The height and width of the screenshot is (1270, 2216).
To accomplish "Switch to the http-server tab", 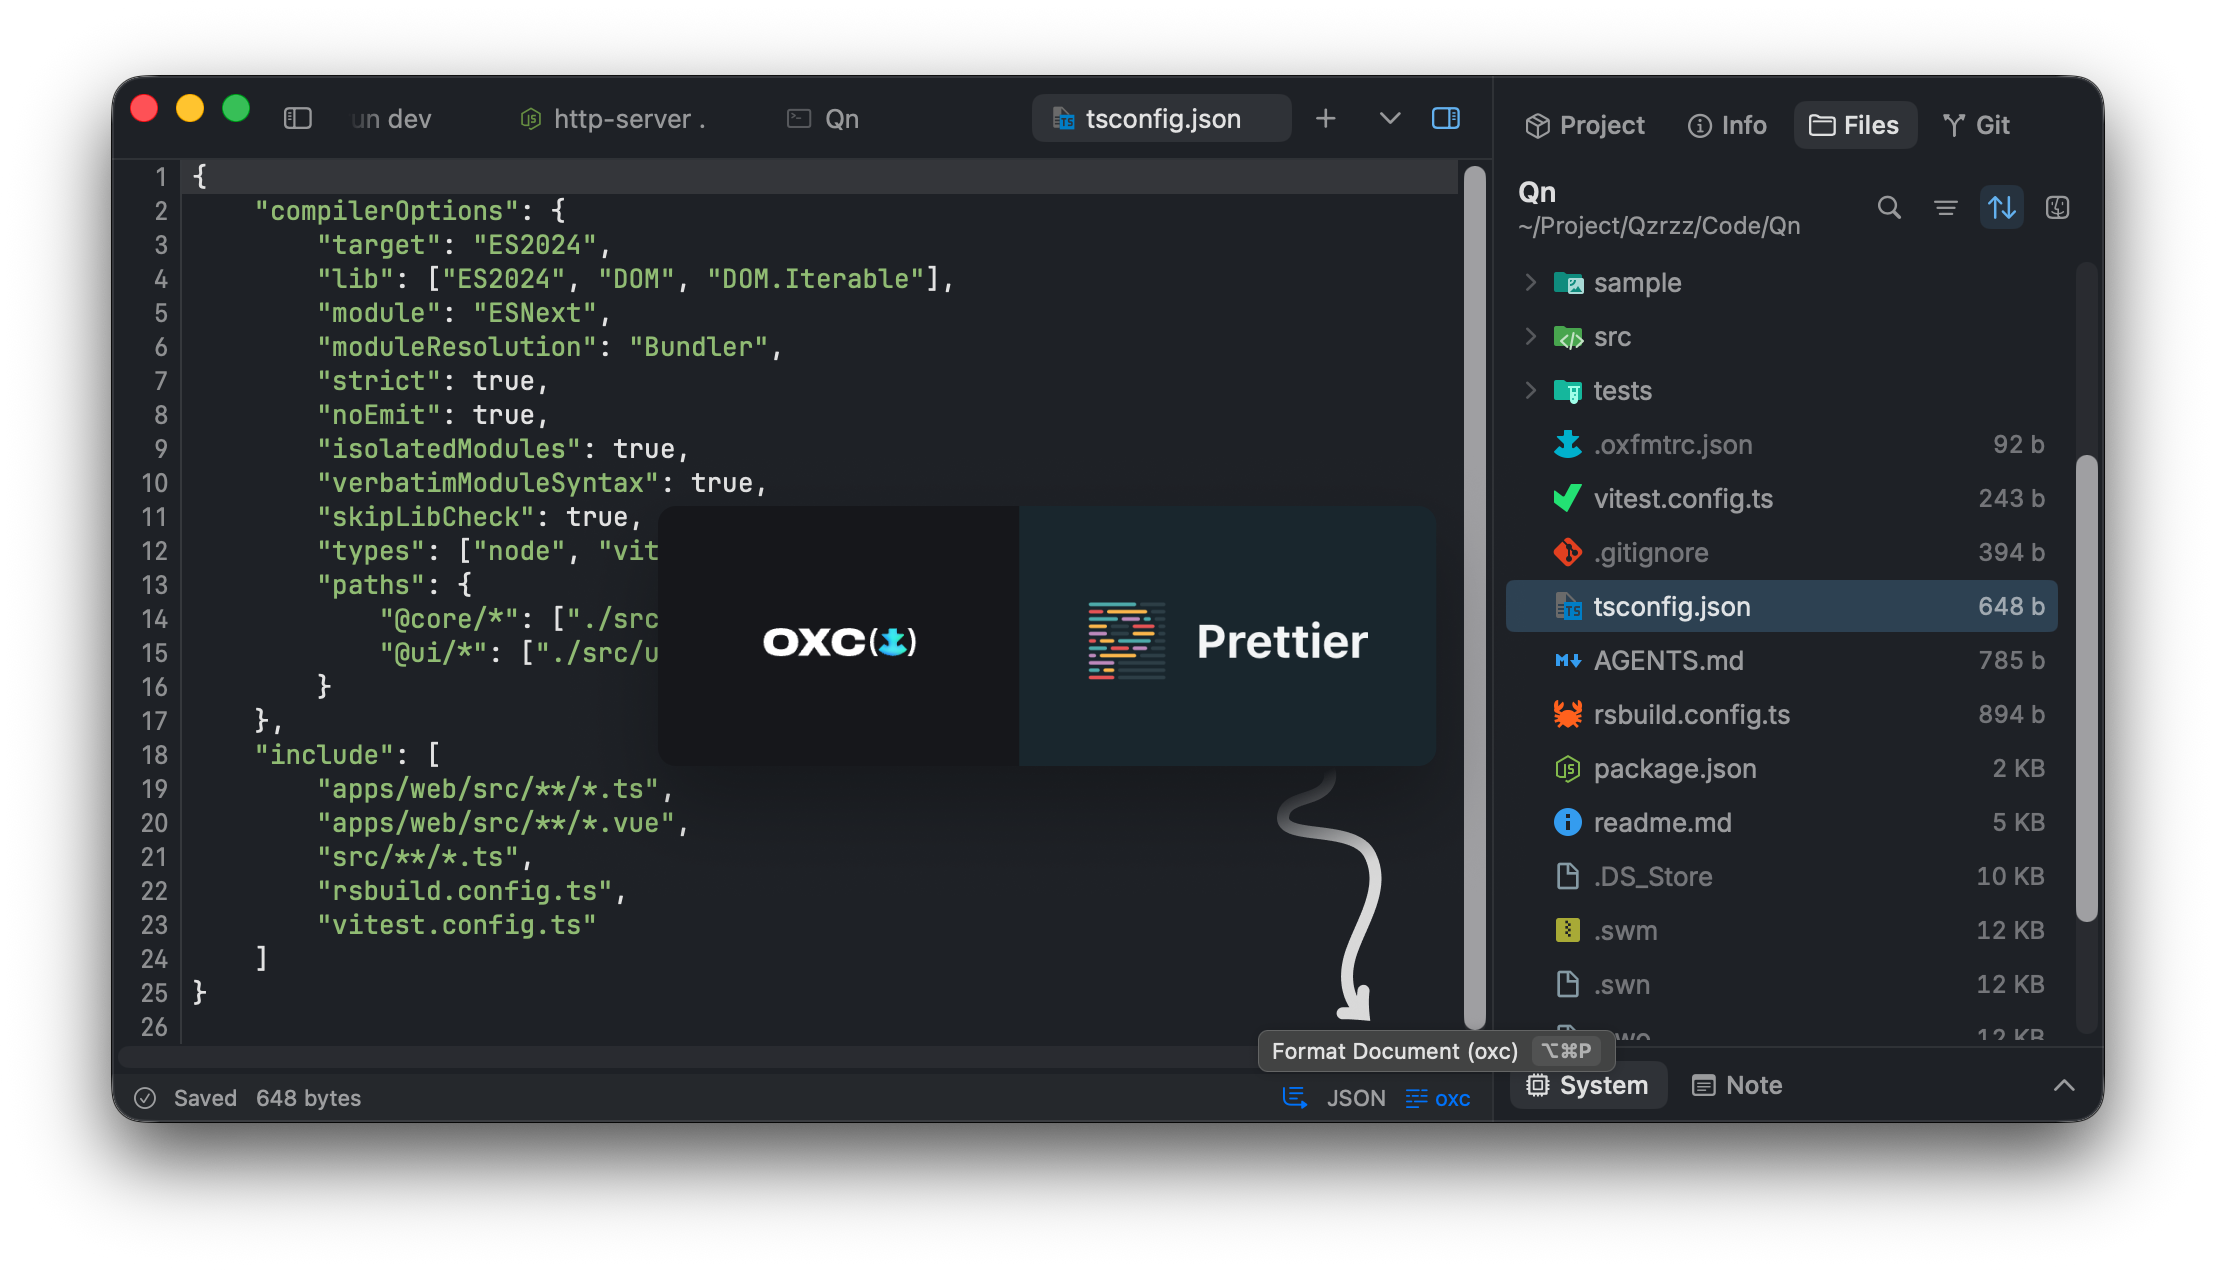I will click(x=614, y=119).
